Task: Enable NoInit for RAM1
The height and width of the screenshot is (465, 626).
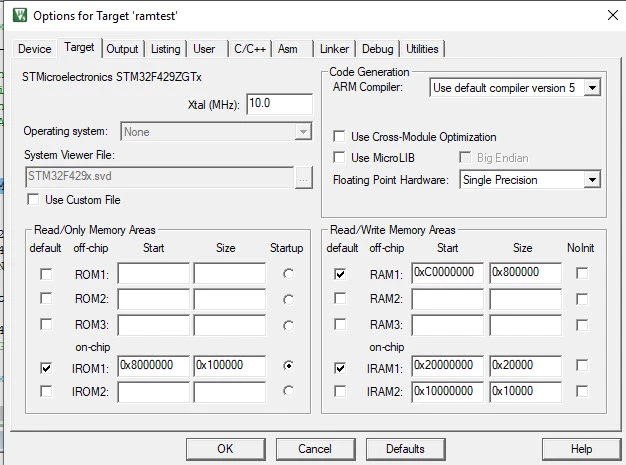Action: tap(582, 273)
